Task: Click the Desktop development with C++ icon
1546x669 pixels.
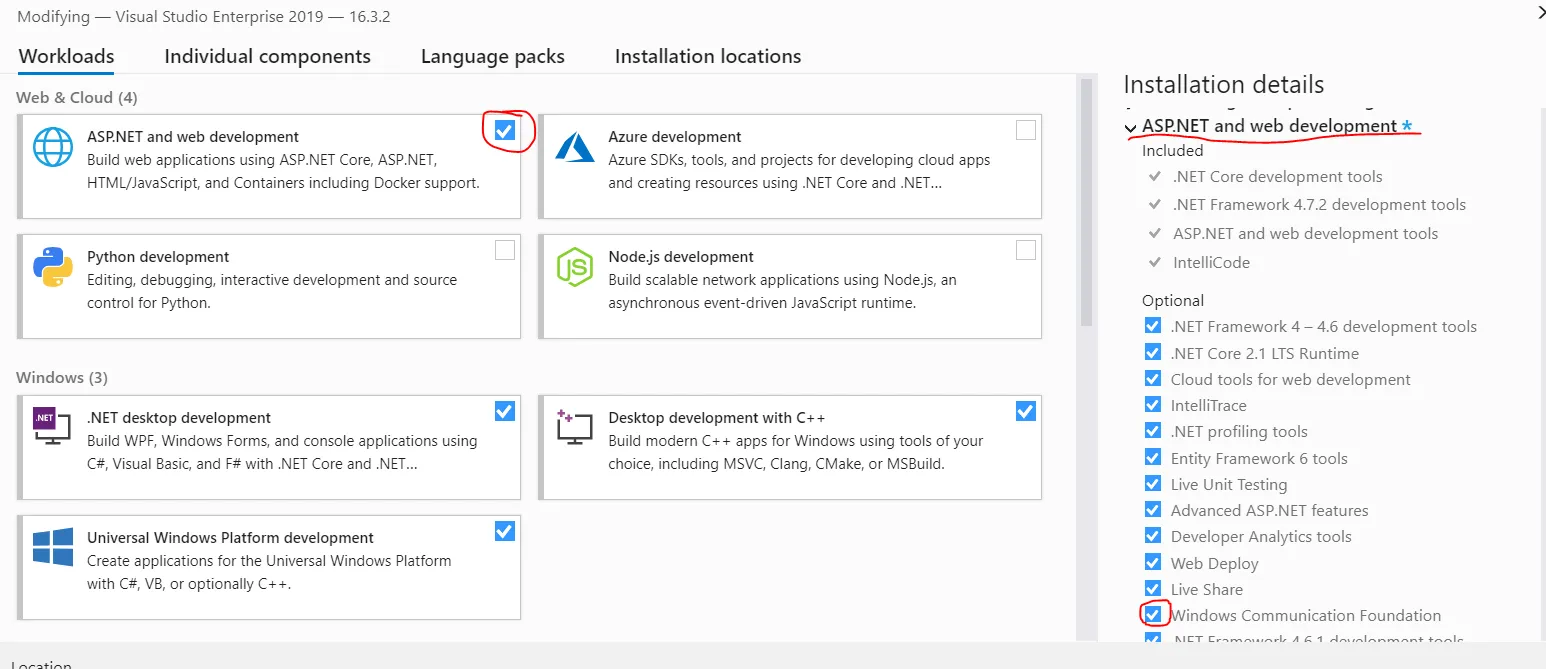Action: (575, 427)
